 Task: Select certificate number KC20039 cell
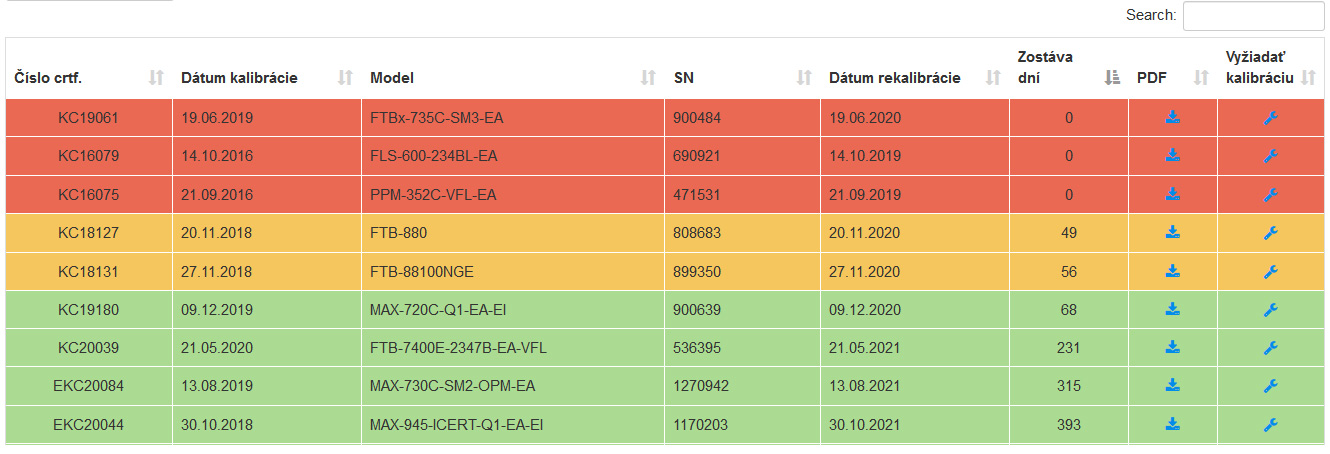coord(89,348)
